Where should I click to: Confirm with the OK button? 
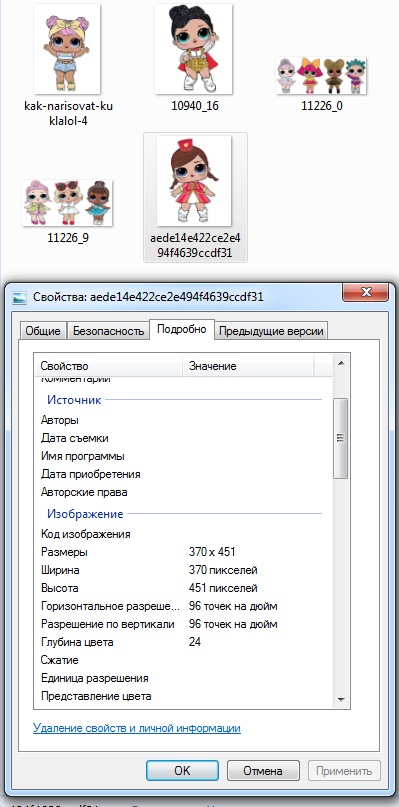pos(182,770)
